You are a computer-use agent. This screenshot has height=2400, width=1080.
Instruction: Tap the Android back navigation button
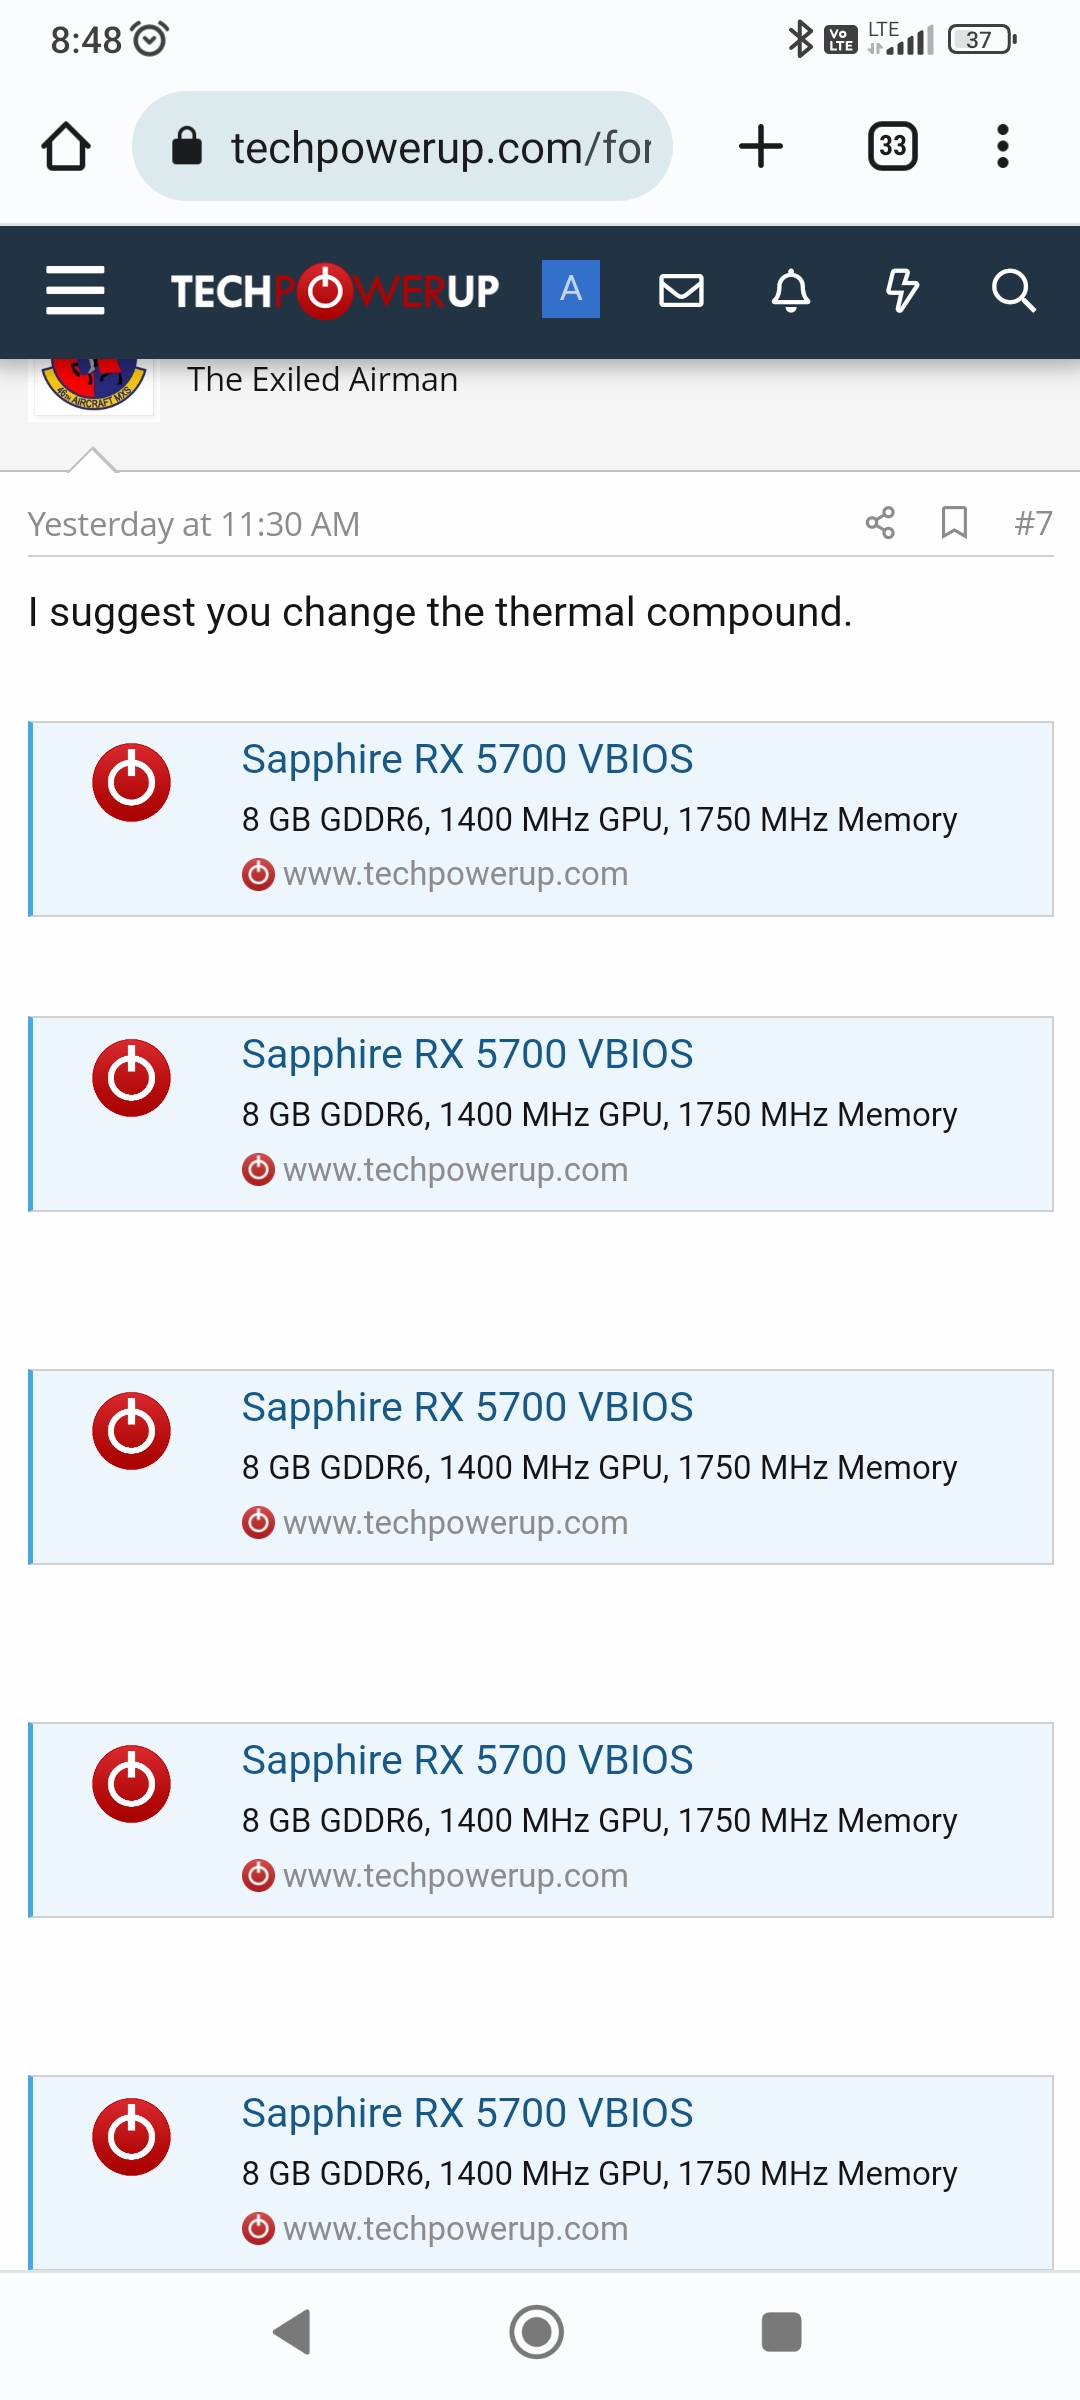point(292,2332)
